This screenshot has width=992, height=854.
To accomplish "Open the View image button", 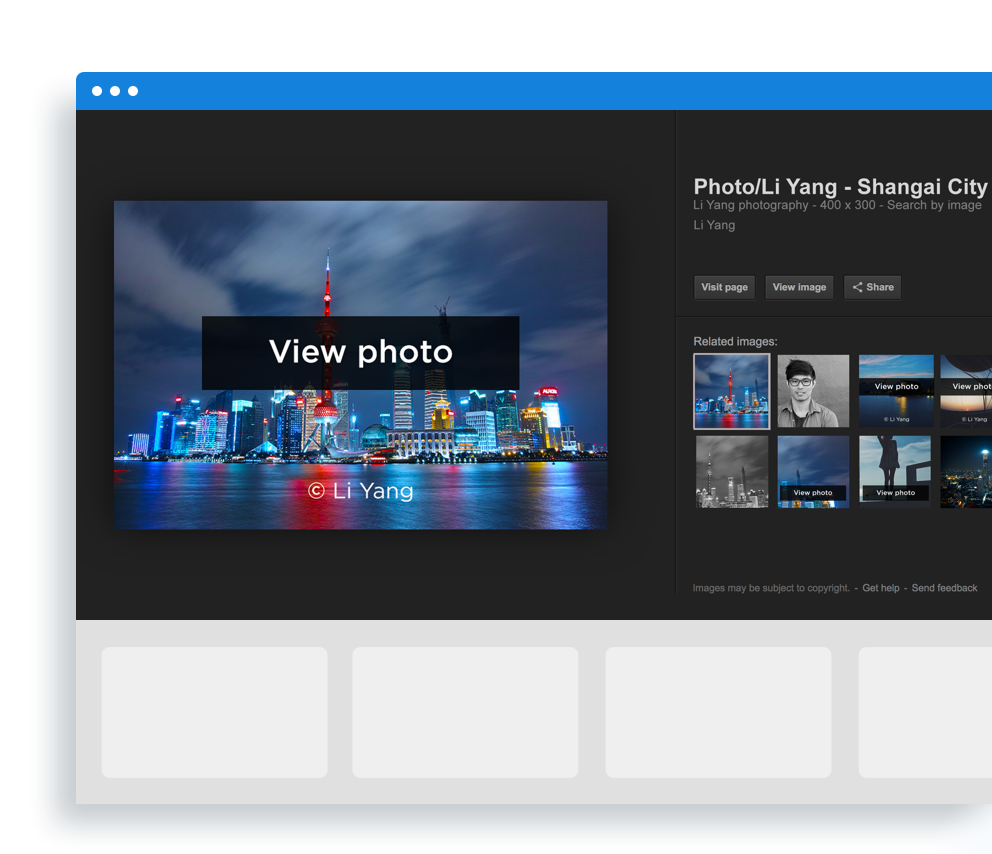I will pyautogui.click(x=799, y=287).
